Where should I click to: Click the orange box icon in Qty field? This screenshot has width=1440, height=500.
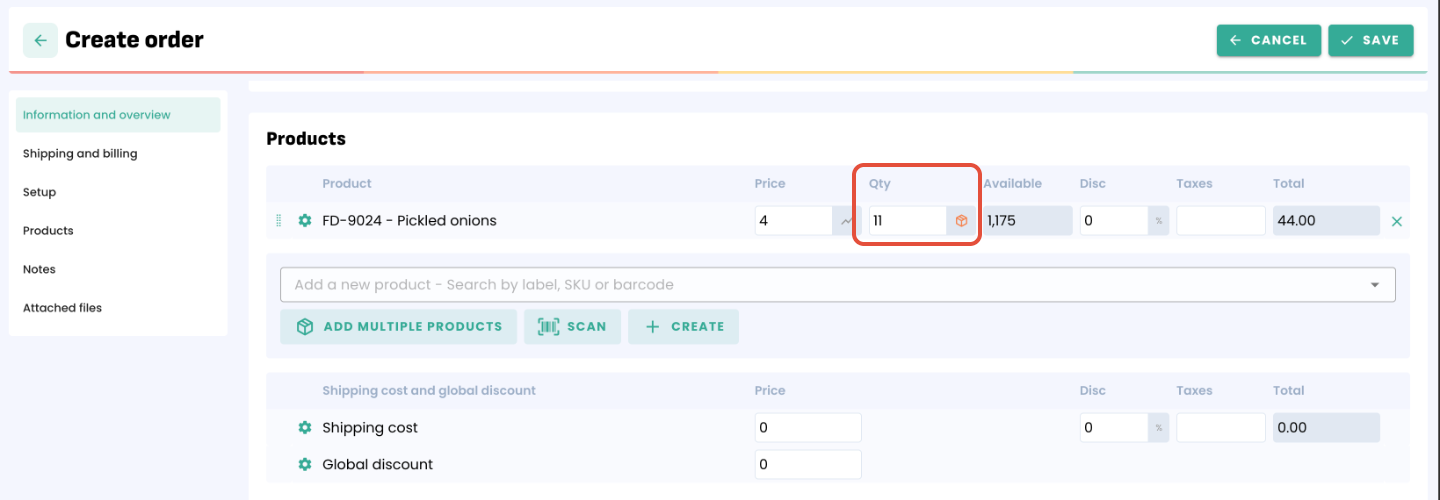(961, 221)
